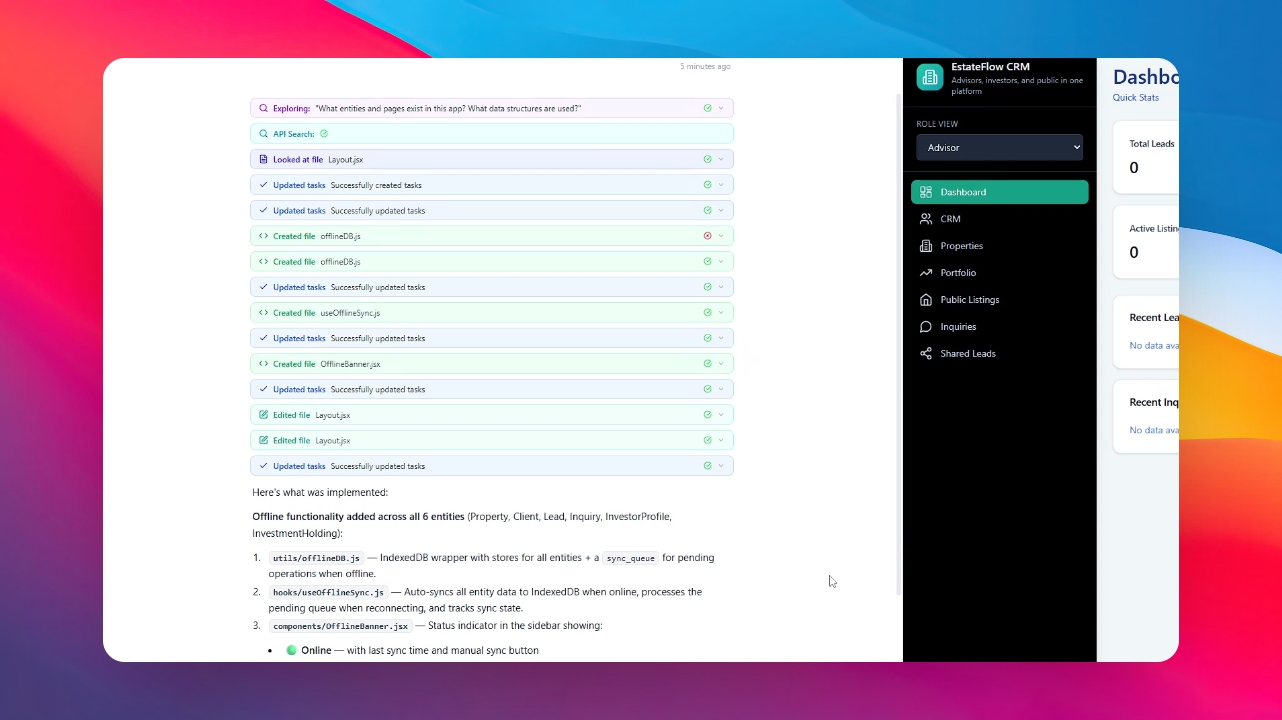Click the green check beside API Search
1282x720 pixels.
pos(324,134)
